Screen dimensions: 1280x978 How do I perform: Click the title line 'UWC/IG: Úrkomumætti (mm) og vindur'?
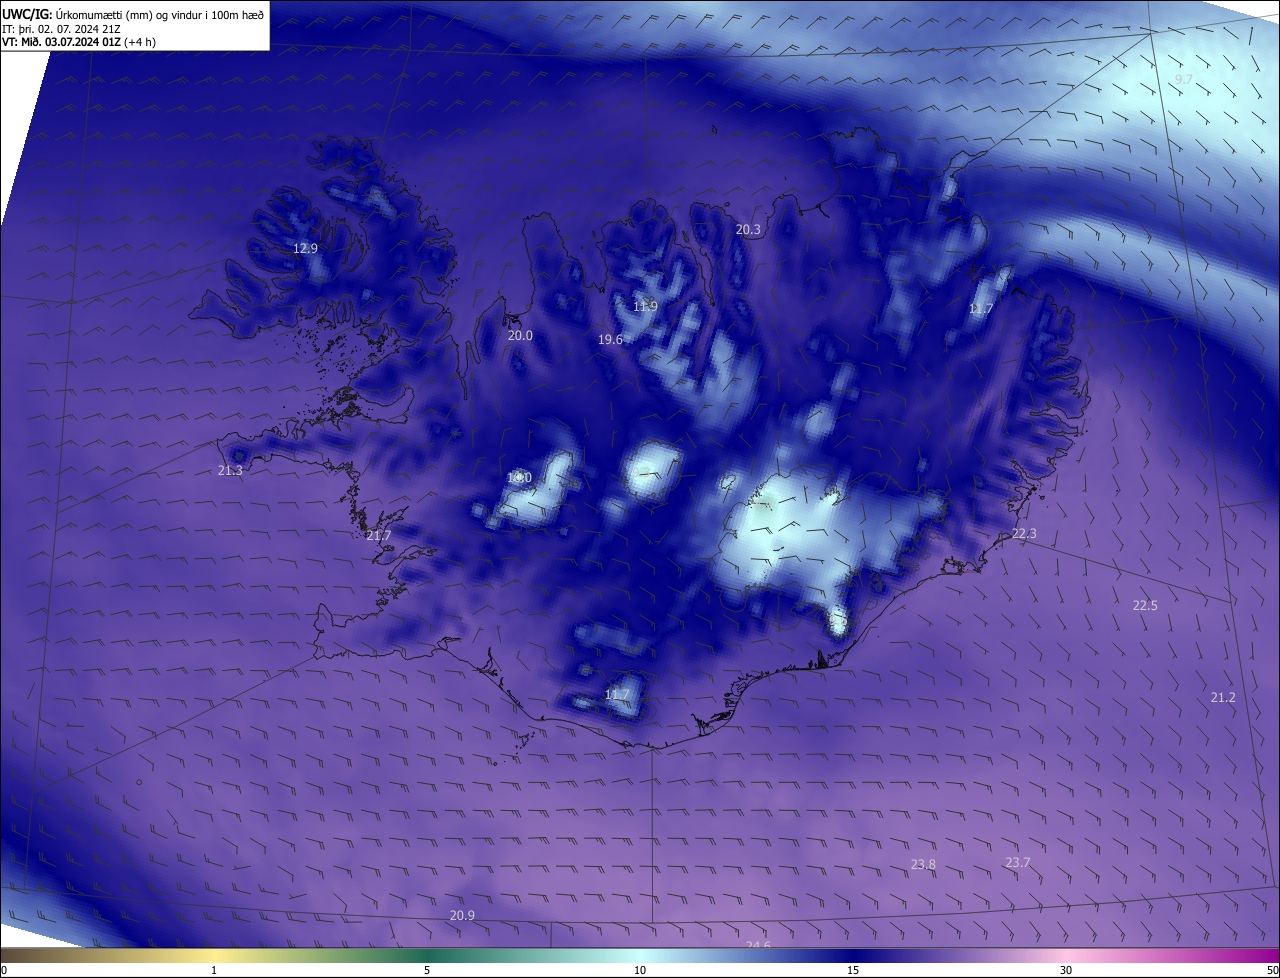tap(134, 13)
